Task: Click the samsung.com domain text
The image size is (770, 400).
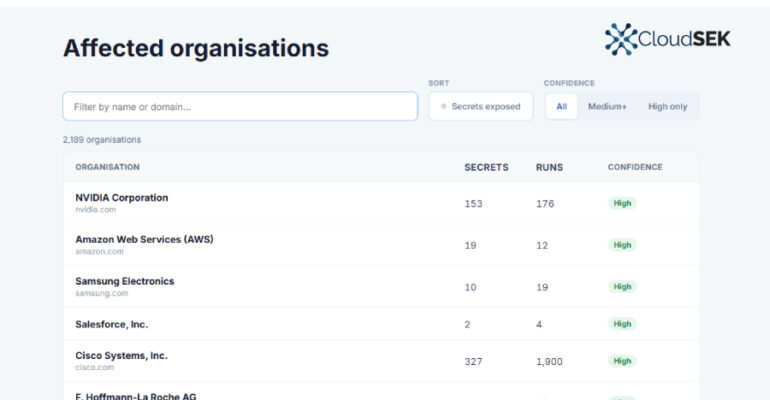Action: click(102, 293)
